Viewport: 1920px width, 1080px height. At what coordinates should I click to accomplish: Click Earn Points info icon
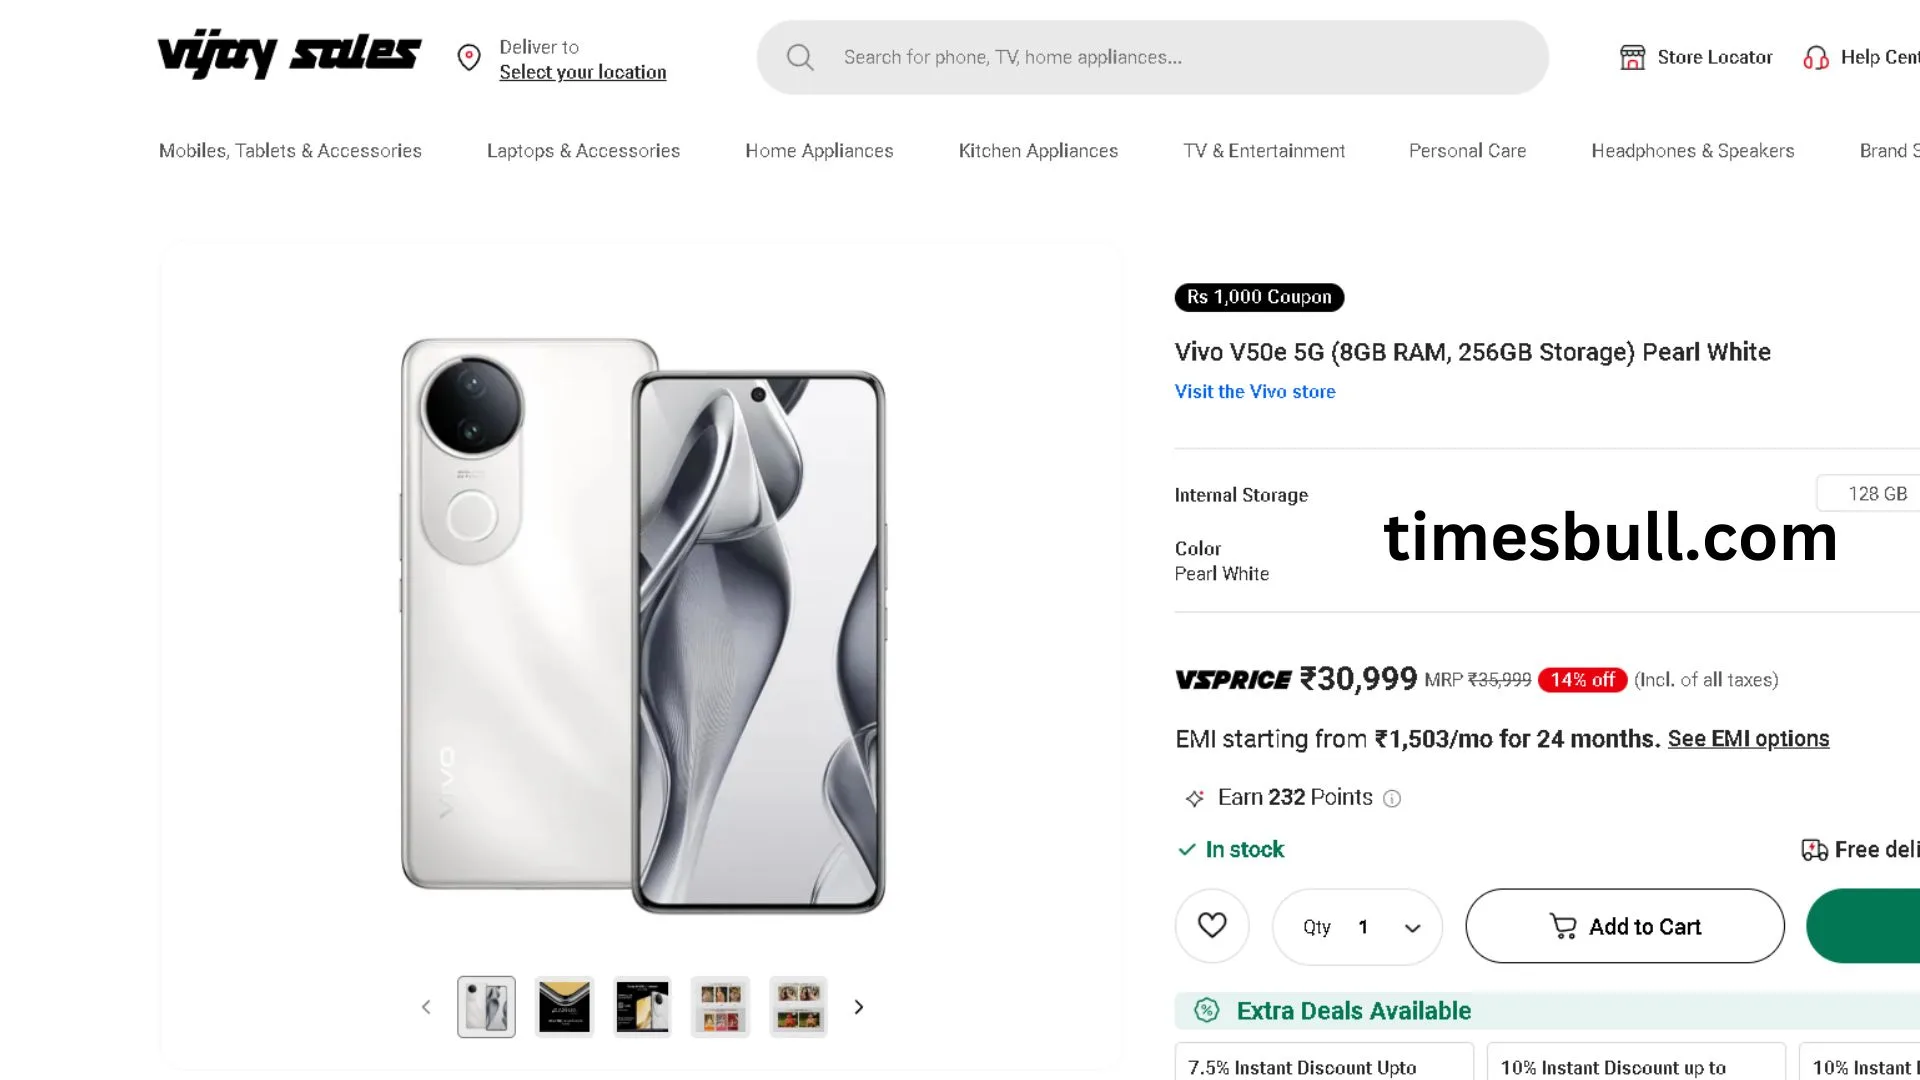point(1392,798)
